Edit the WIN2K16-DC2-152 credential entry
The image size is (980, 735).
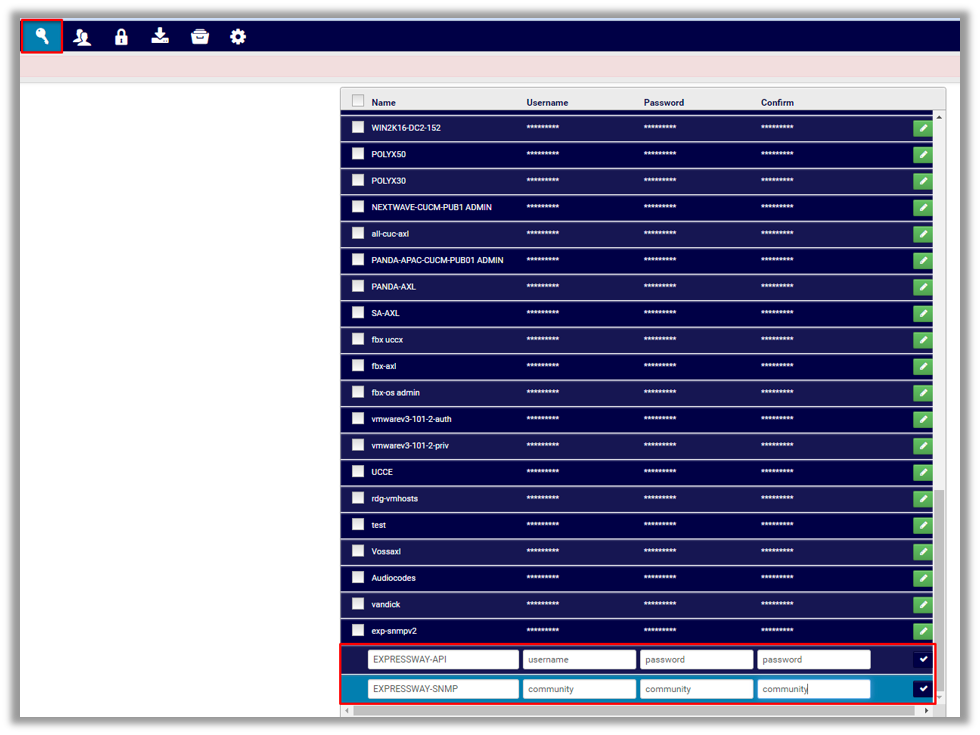(x=922, y=128)
